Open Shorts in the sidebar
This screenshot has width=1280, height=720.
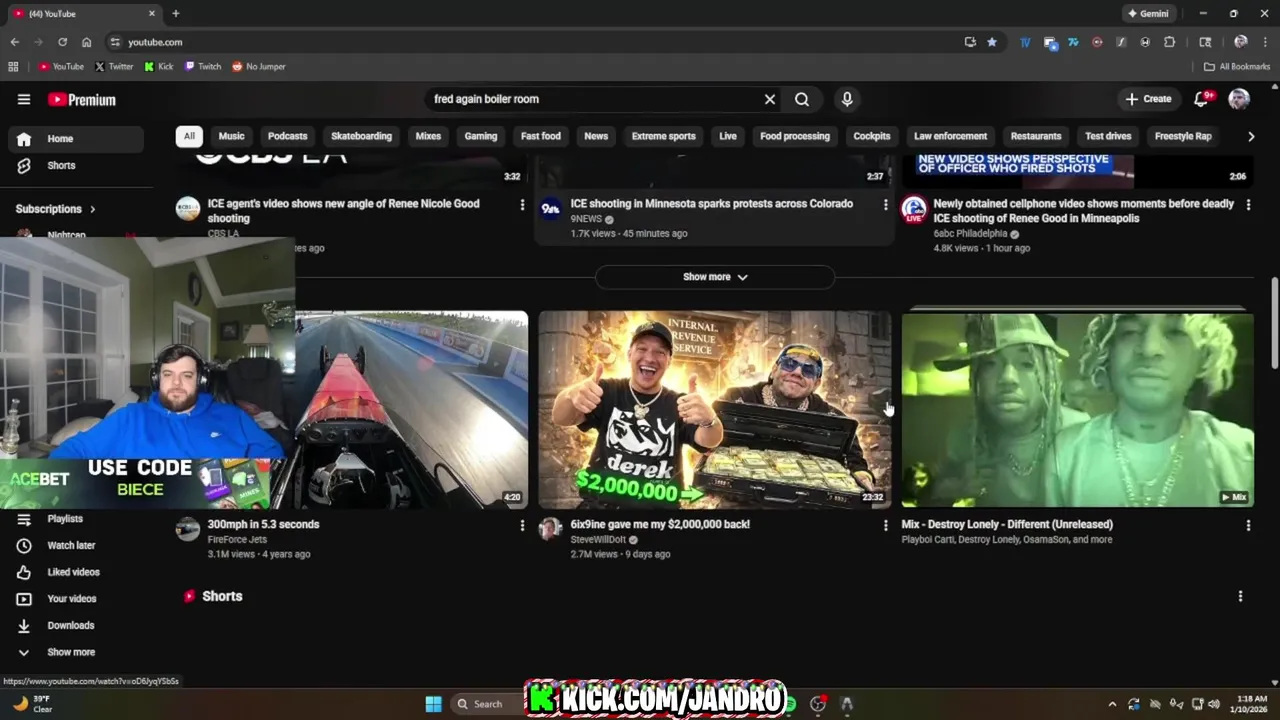pos(76,165)
